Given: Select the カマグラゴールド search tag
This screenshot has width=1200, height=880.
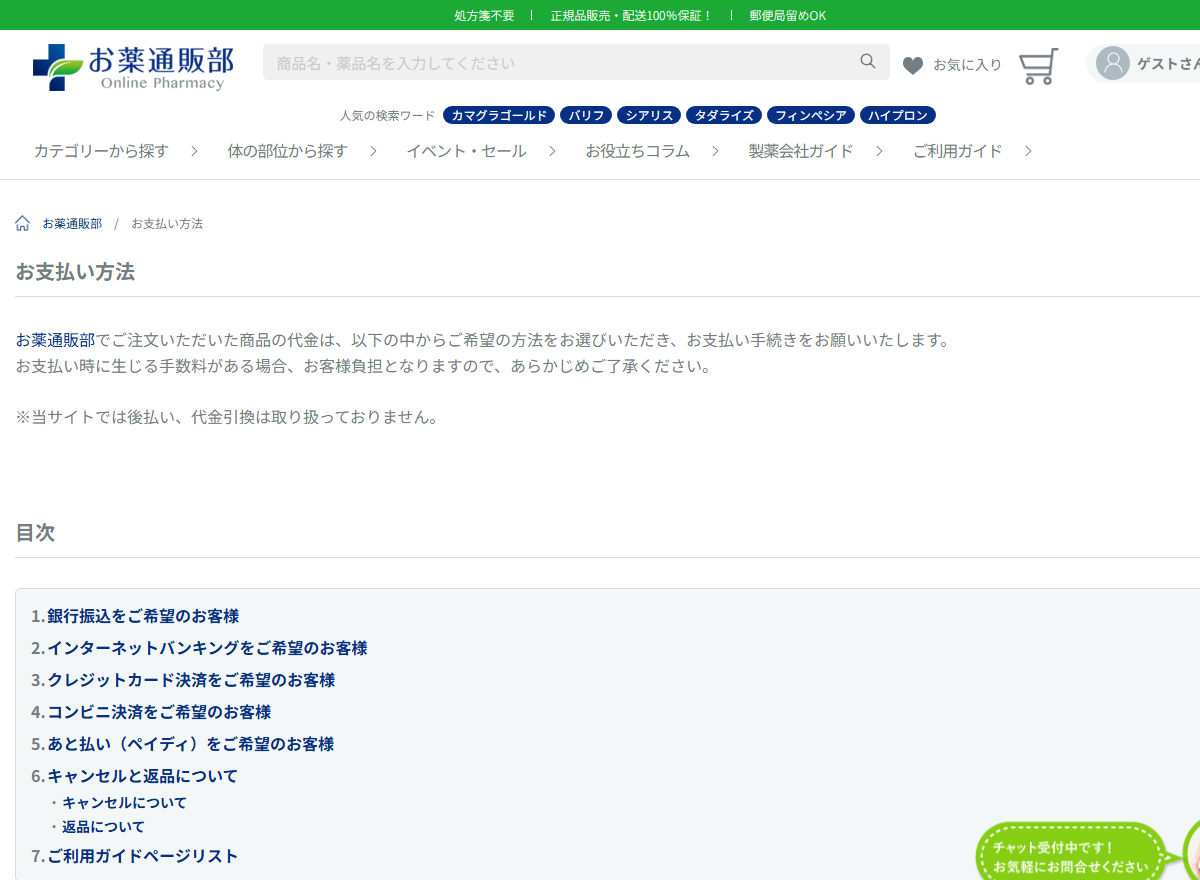Looking at the screenshot, I should coord(499,115).
